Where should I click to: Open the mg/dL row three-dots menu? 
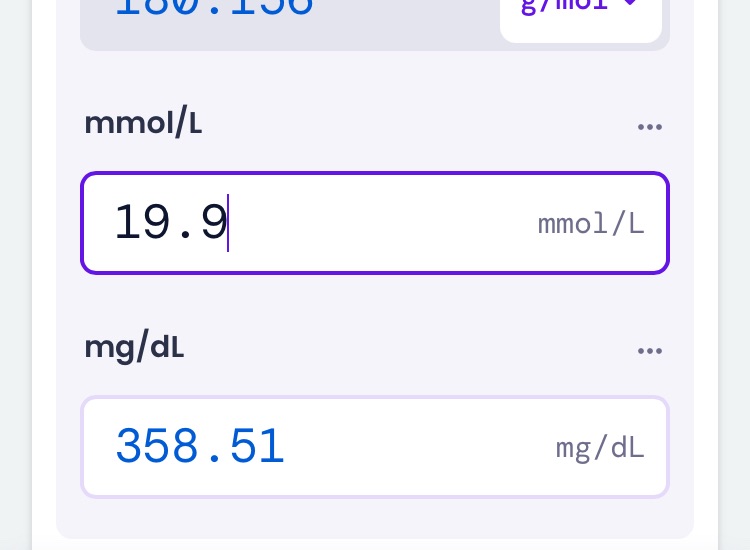[x=650, y=351]
